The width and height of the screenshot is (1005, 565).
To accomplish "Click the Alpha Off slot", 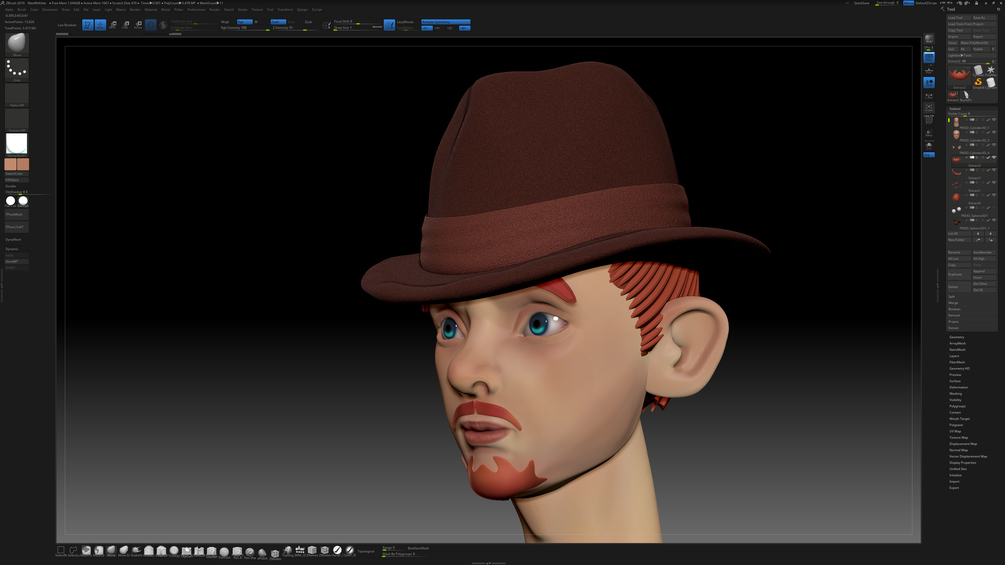I will pyautogui.click(x=17, y=95).
